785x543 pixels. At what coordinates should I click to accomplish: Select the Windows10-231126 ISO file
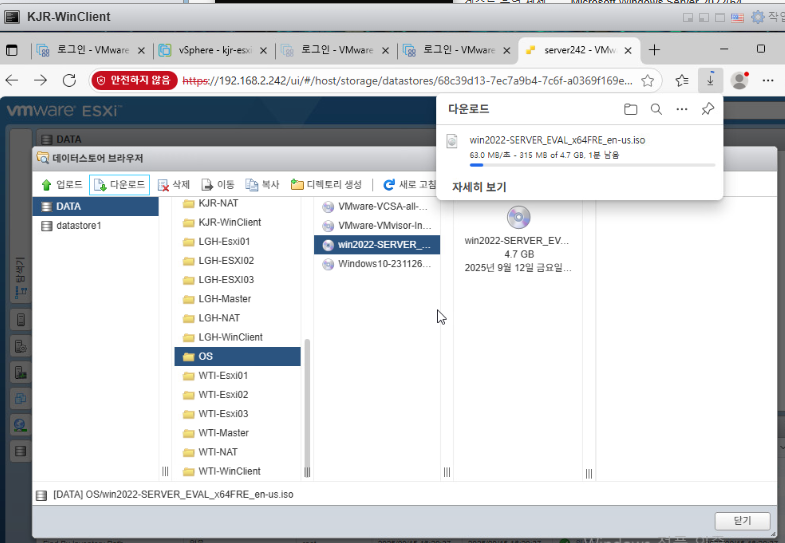[x=376, y=264]
